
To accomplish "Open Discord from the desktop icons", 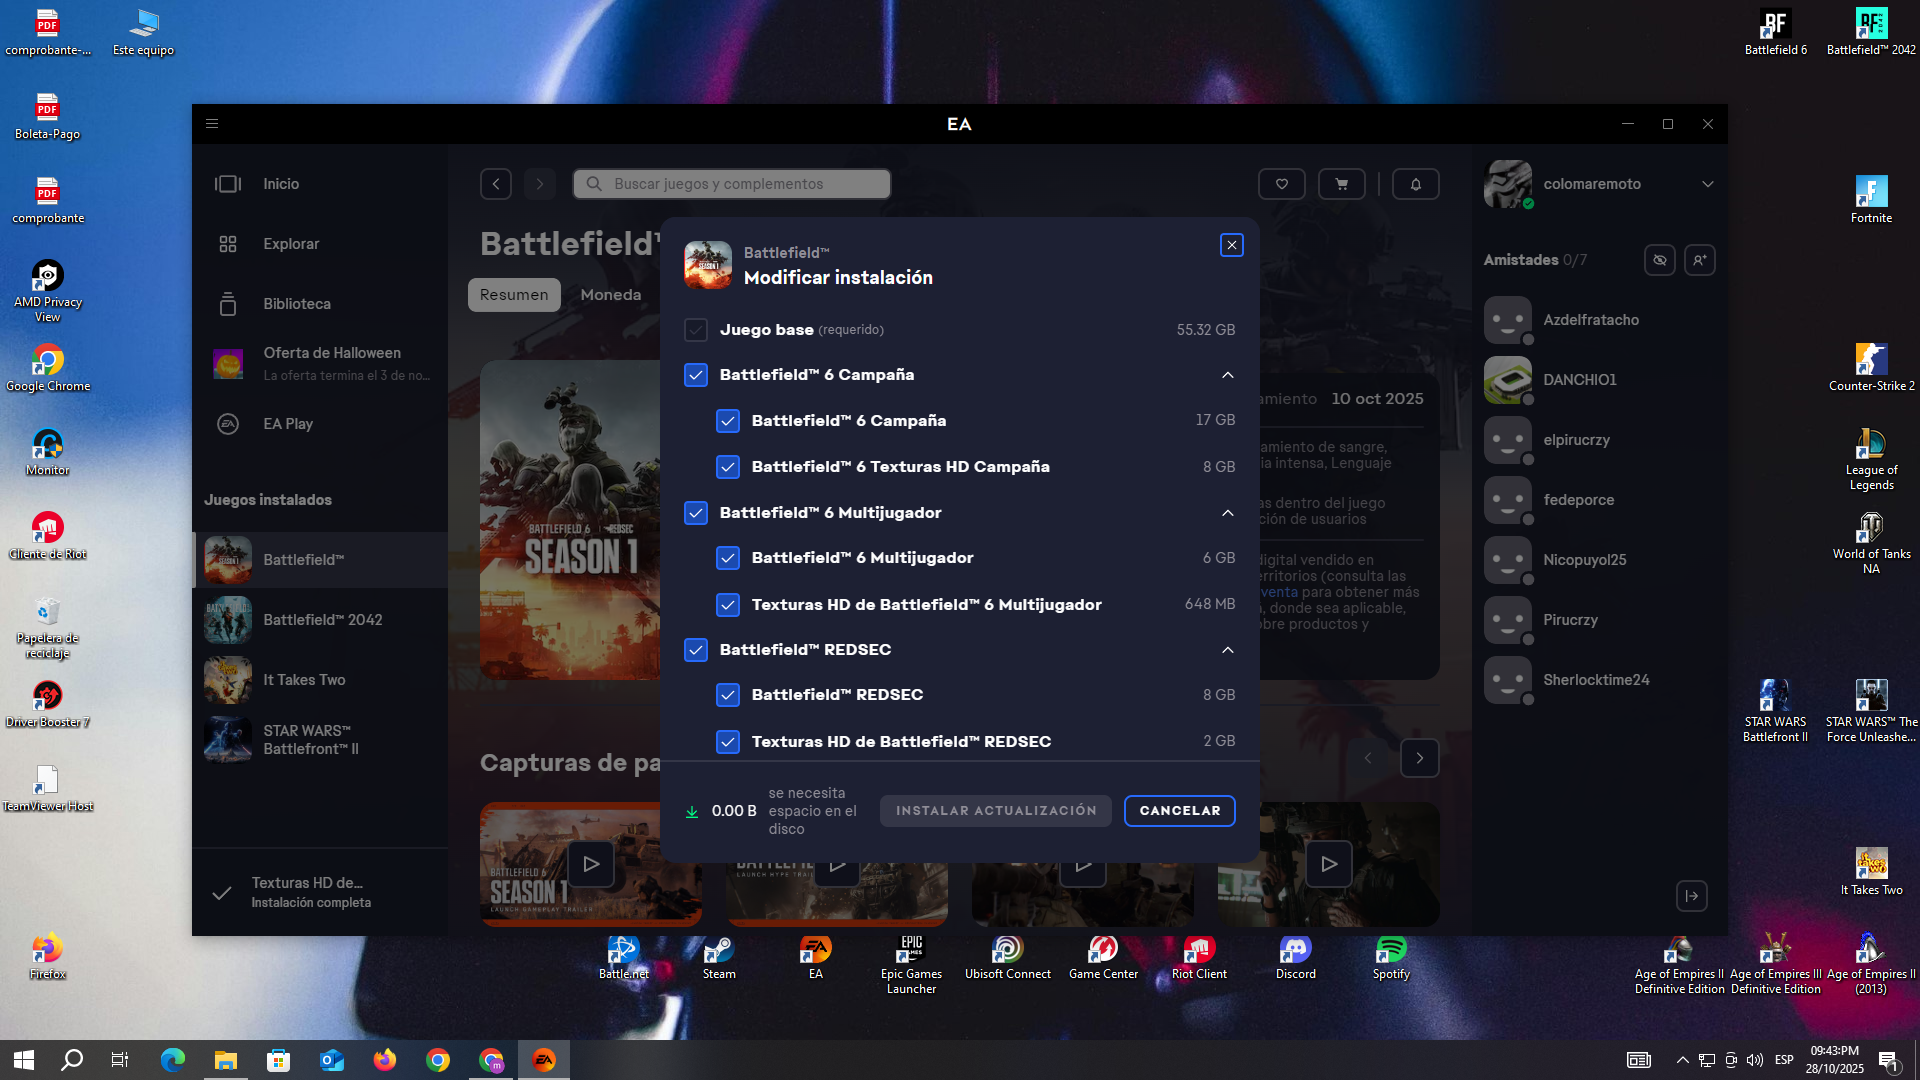I will click(x=1295, y=956).
